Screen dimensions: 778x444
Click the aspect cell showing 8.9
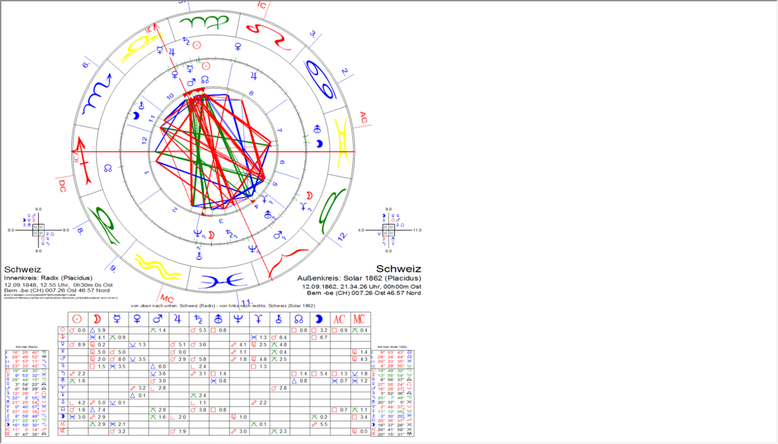(77, 344)
